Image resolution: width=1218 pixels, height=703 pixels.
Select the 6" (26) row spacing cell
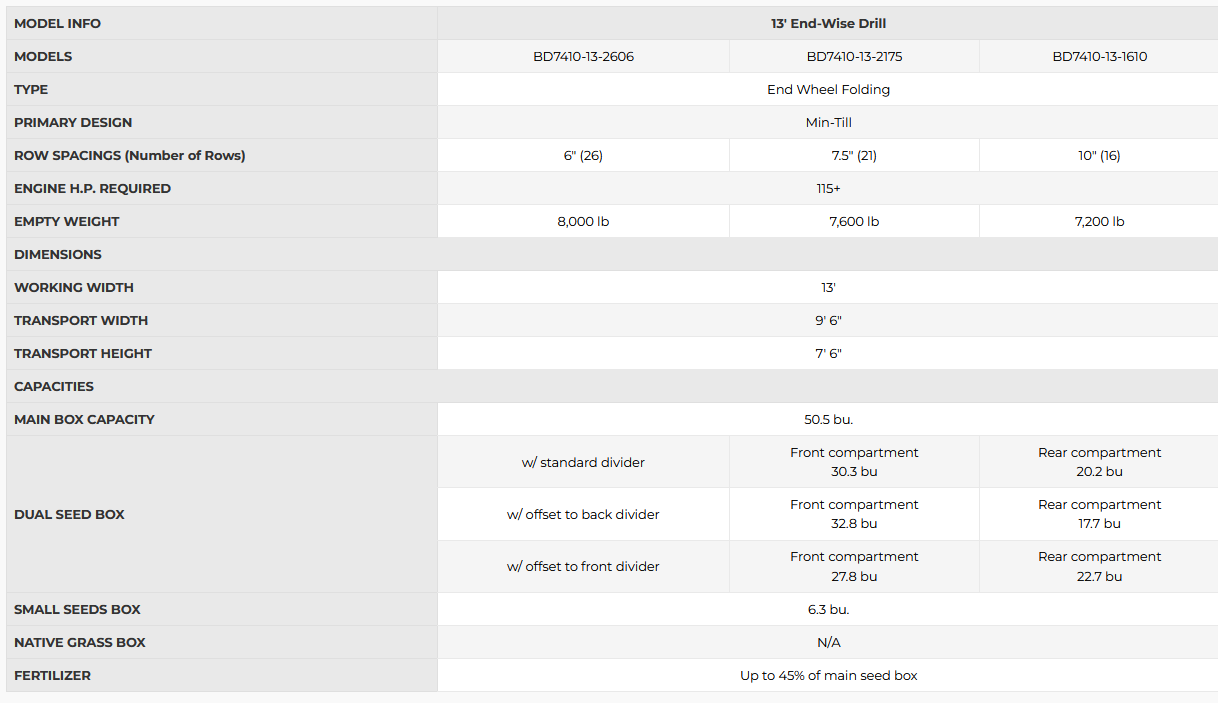coord(583,156)
